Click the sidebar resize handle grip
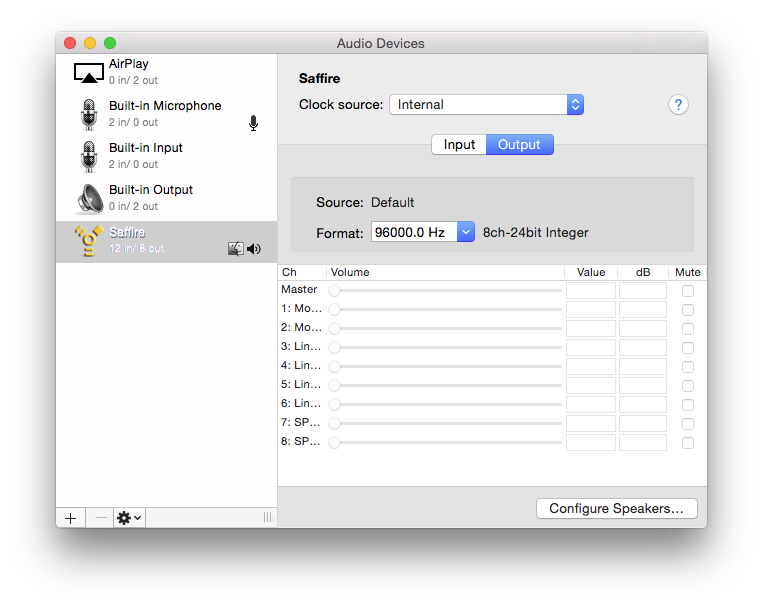763x608 pixels. 267,517
